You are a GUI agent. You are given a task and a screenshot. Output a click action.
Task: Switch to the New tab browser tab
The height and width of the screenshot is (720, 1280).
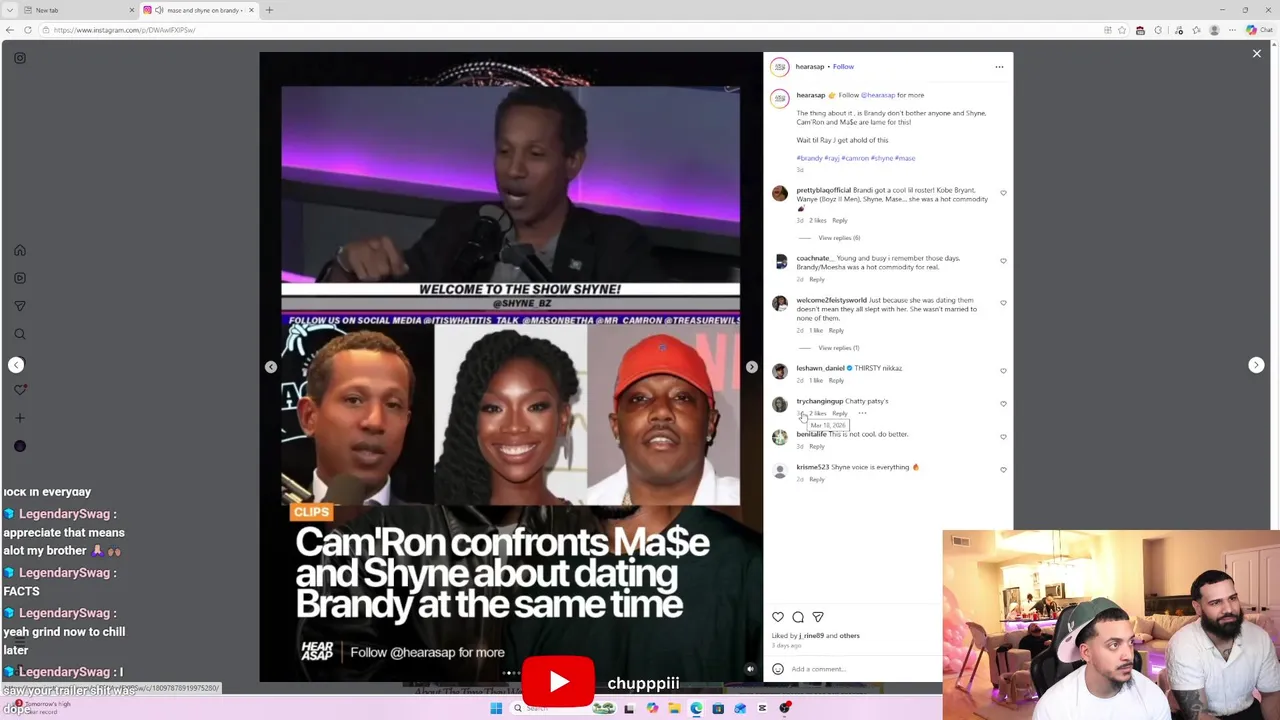[79, 10]
